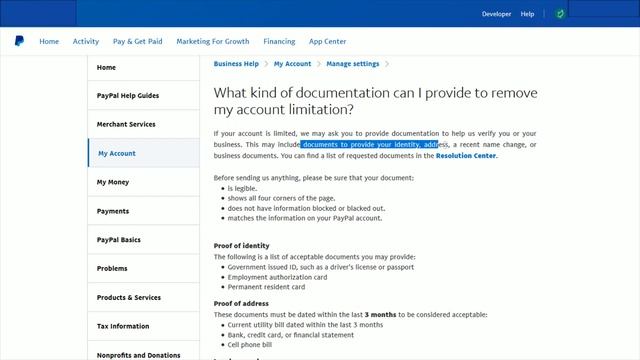
Task: Select Nonprofits and Donations in sidebar
Action: [x=144, y=351]
